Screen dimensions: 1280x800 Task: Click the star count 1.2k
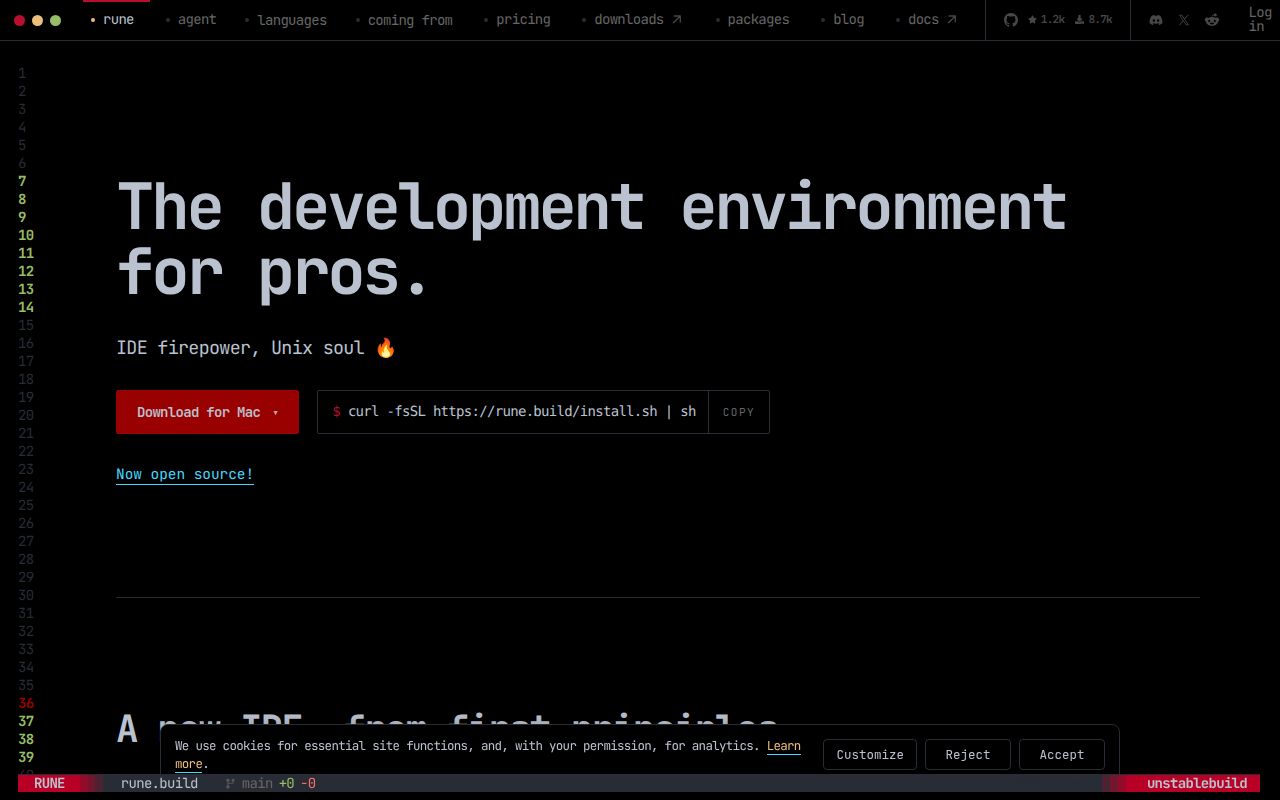click(x=1046, y=20)
